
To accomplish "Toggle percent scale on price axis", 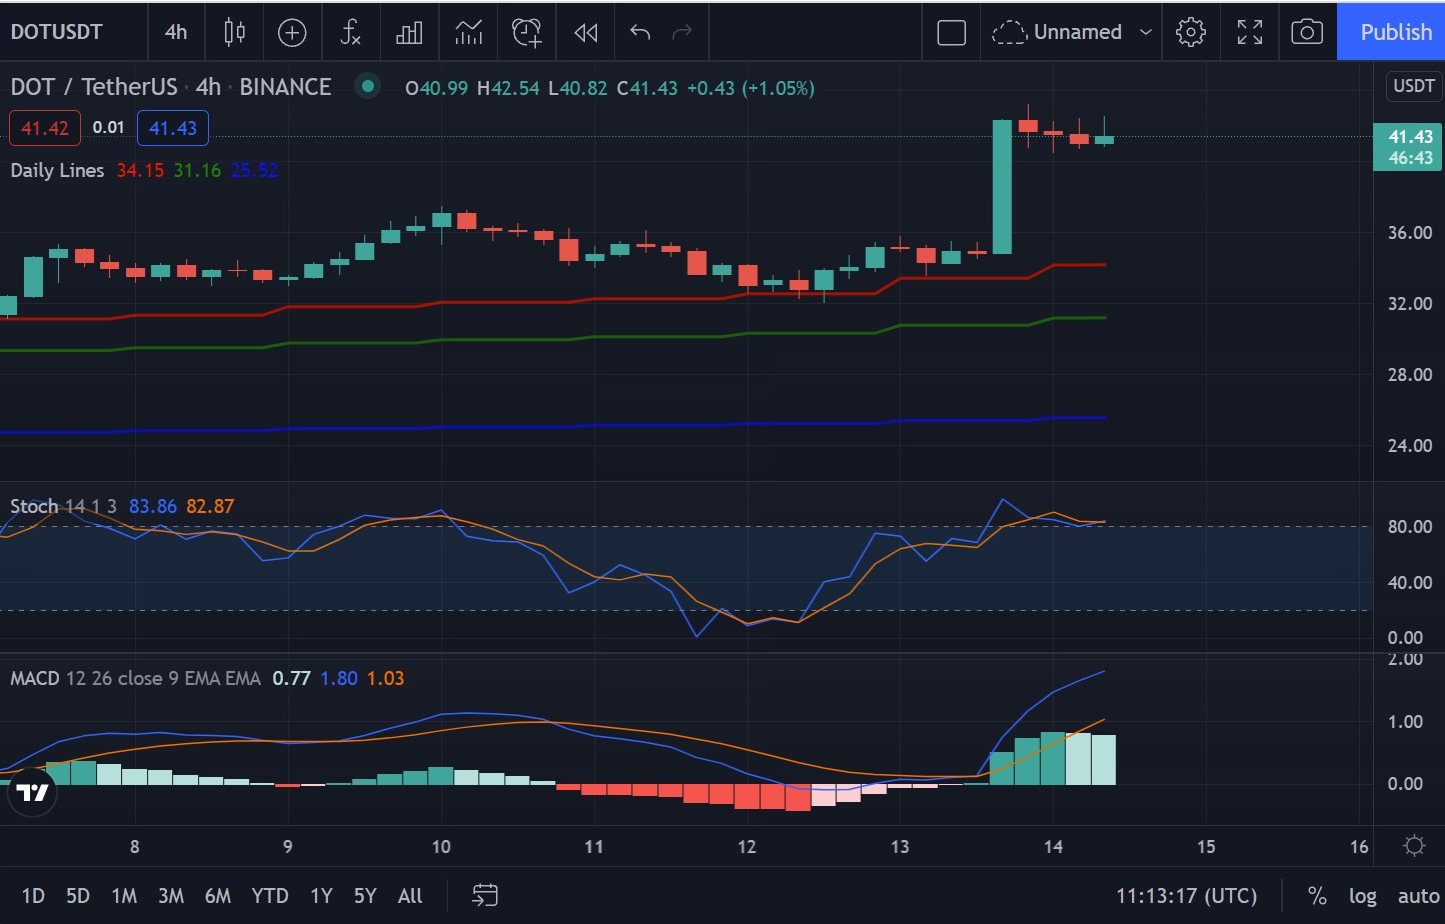I will [1317, 896].
